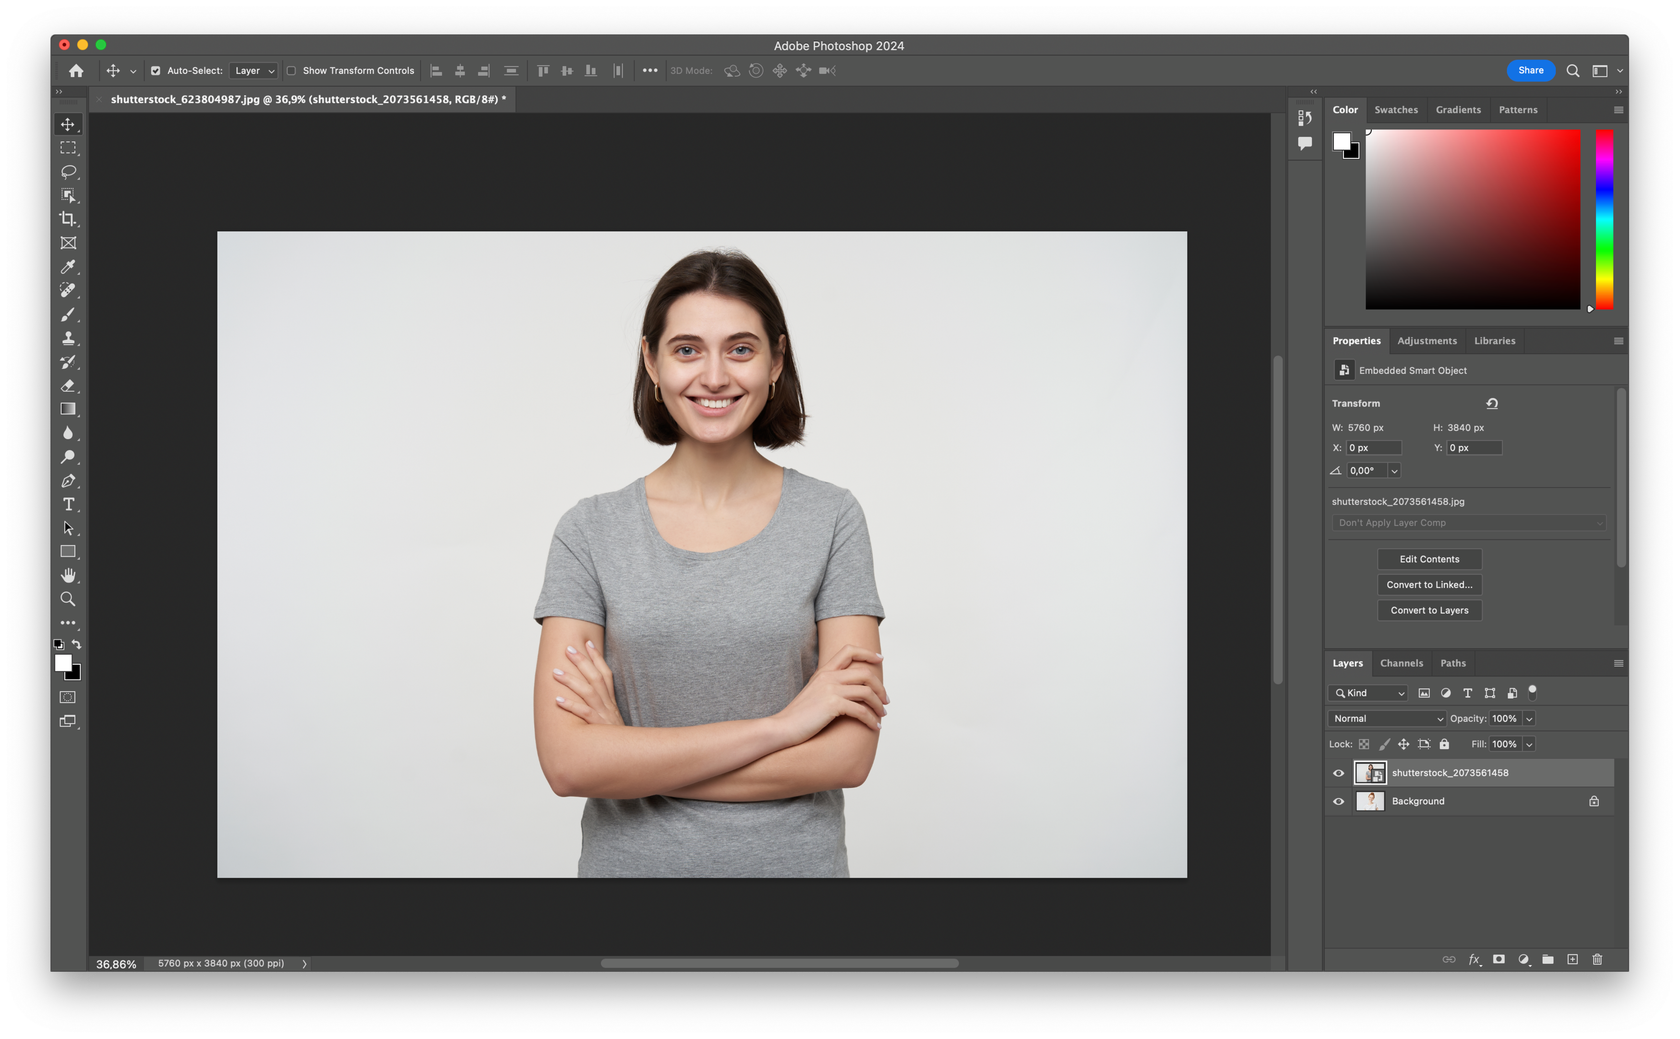The image size is (1680, 1039).
Task: Hide the Background layer visibility
Action: click(x=1338, y=801)
